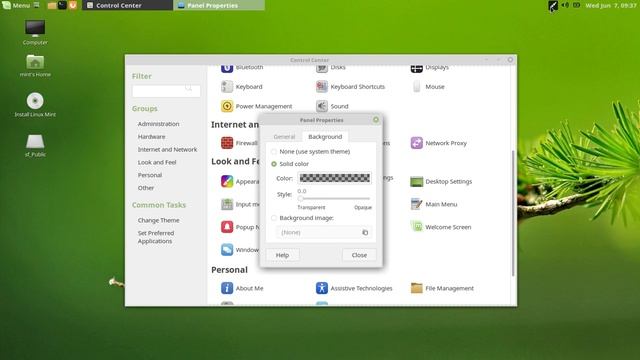Click Computer desktop icon
The image size is (640, 360).
[35, 29]
